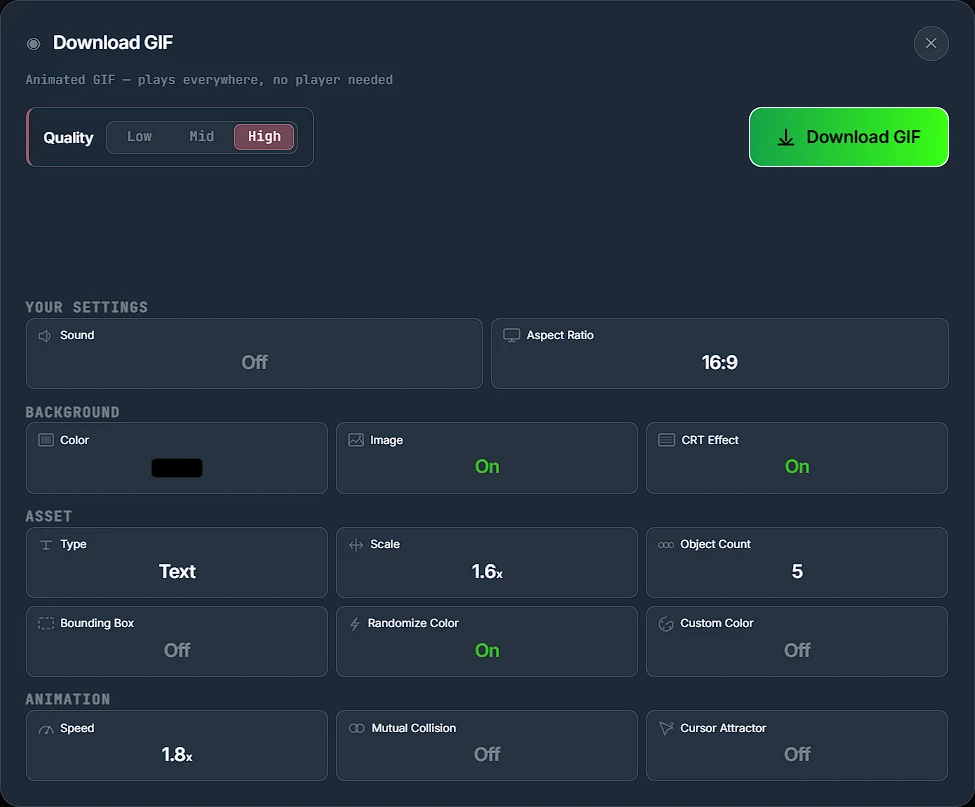
Task: Click the CRT Effect label
Action: click(x=709, y=440)
